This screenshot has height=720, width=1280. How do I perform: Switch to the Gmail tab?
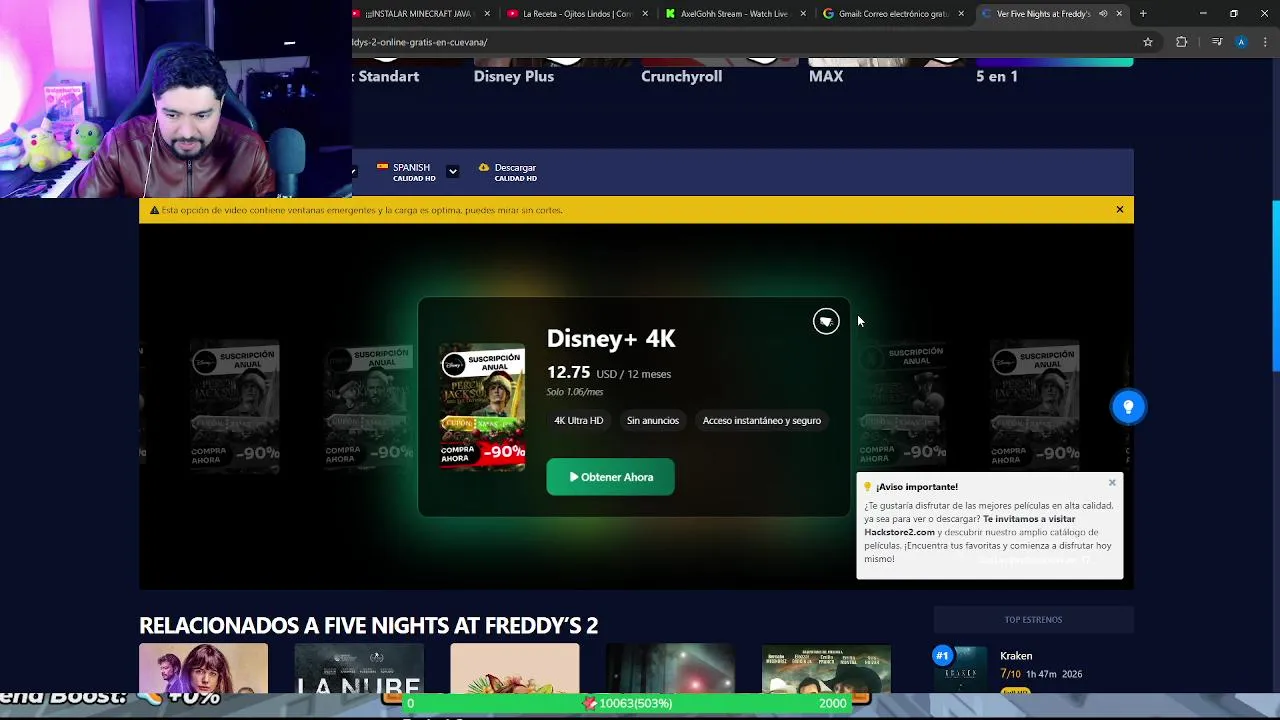pyautogui.click(x=893, y=14)
